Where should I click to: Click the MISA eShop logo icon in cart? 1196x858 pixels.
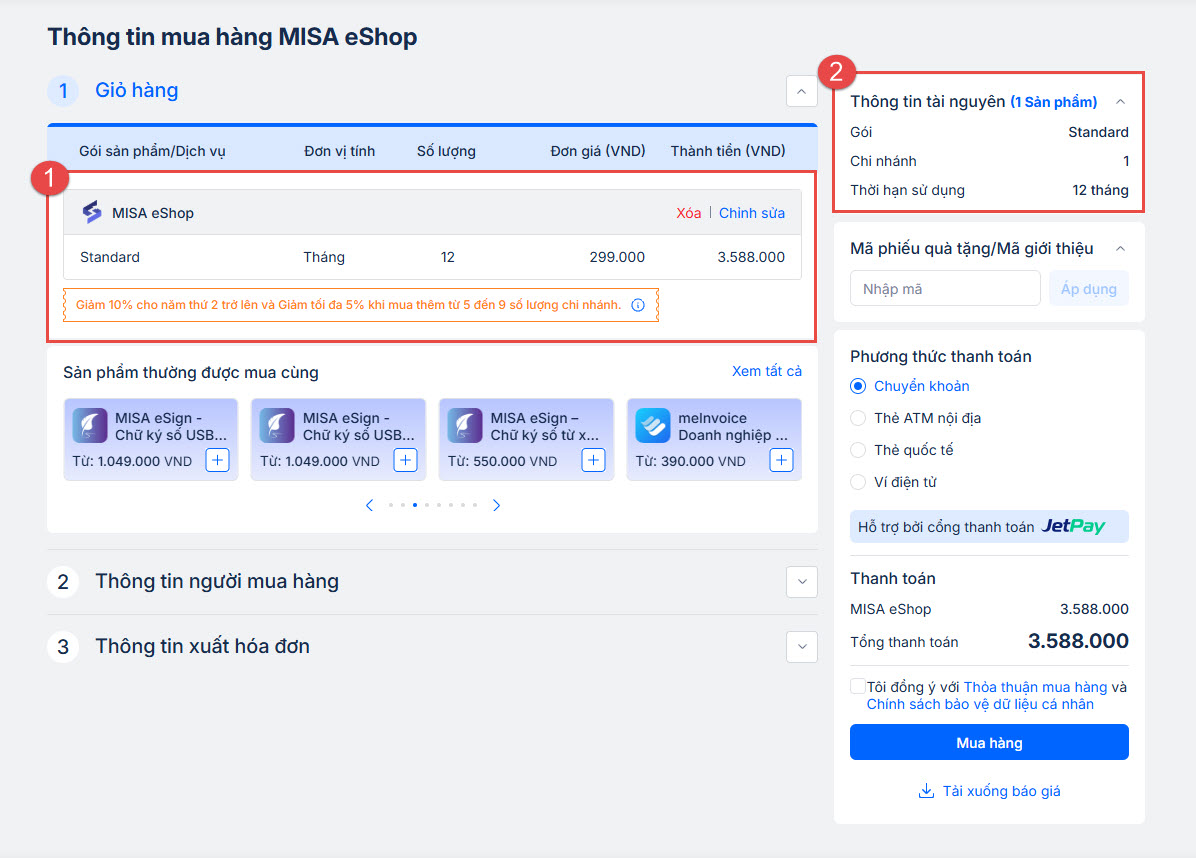pyautogui.click(x=92, y=212)
